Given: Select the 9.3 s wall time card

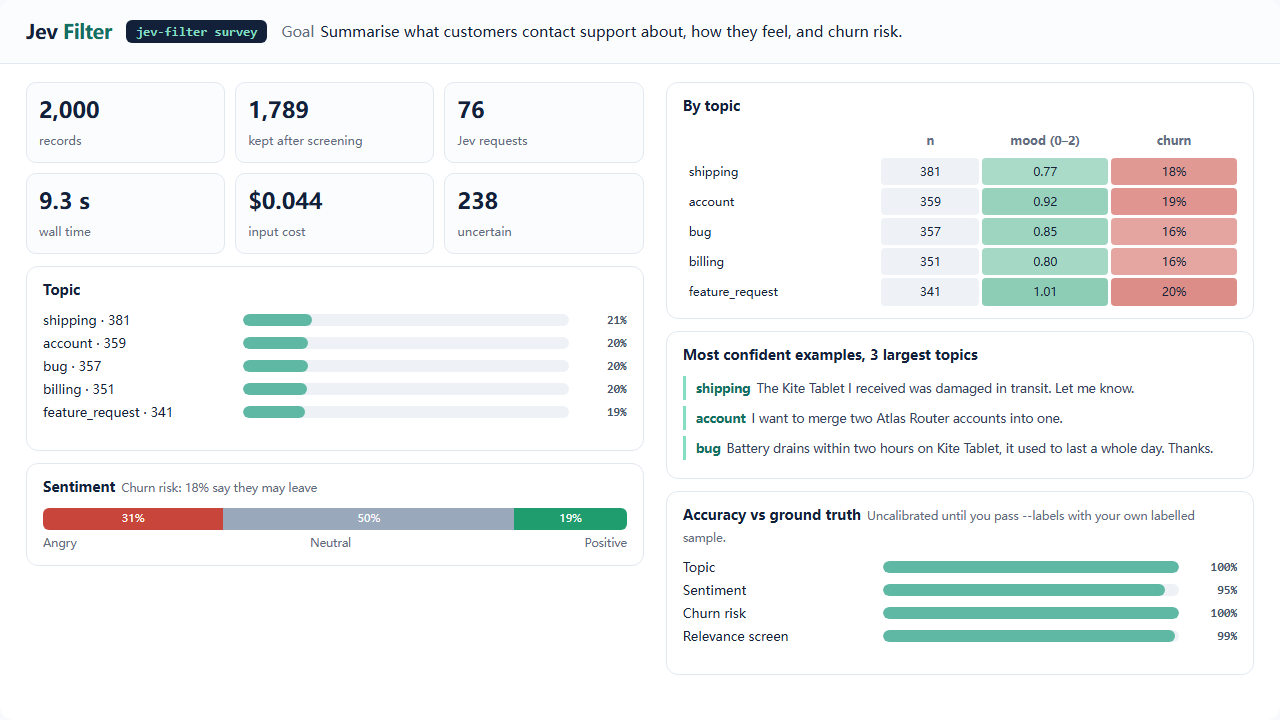Looking at the screenshot, I should (x=125, y=213).
